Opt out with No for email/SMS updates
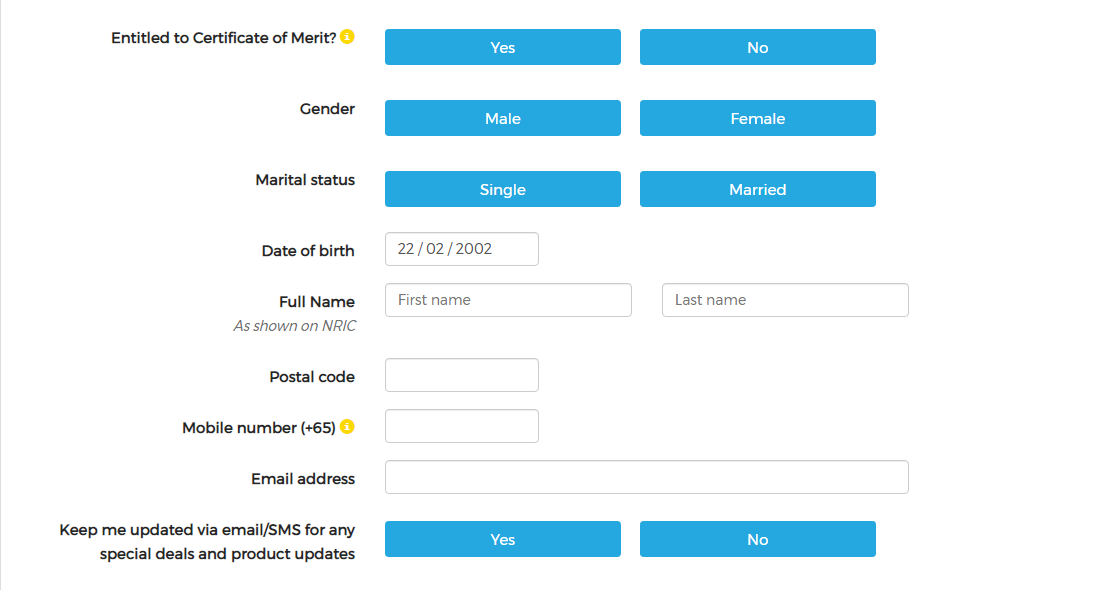 click(x=758, y=539)
